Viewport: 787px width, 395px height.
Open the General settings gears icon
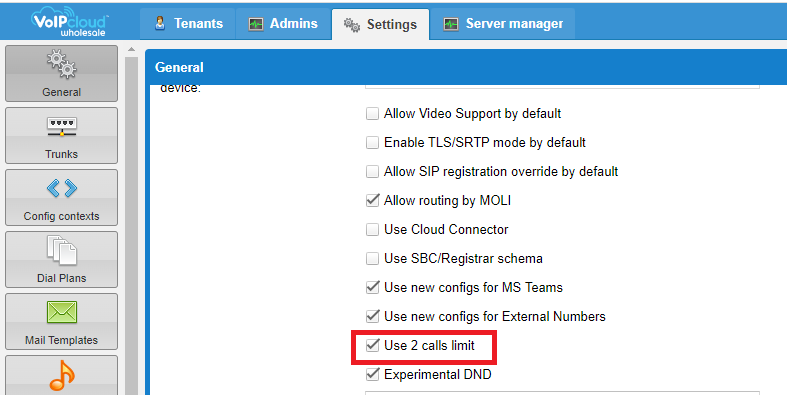[61, 64]
